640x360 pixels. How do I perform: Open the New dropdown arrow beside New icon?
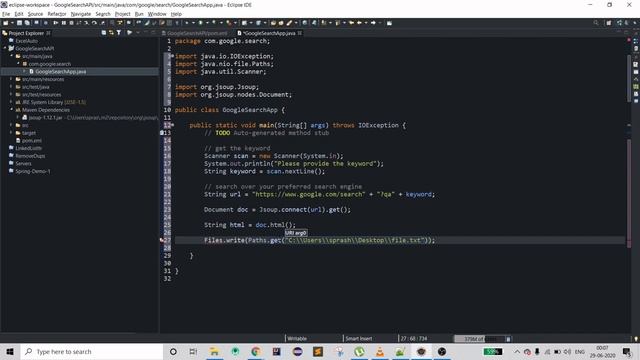[x=12, y=23]
